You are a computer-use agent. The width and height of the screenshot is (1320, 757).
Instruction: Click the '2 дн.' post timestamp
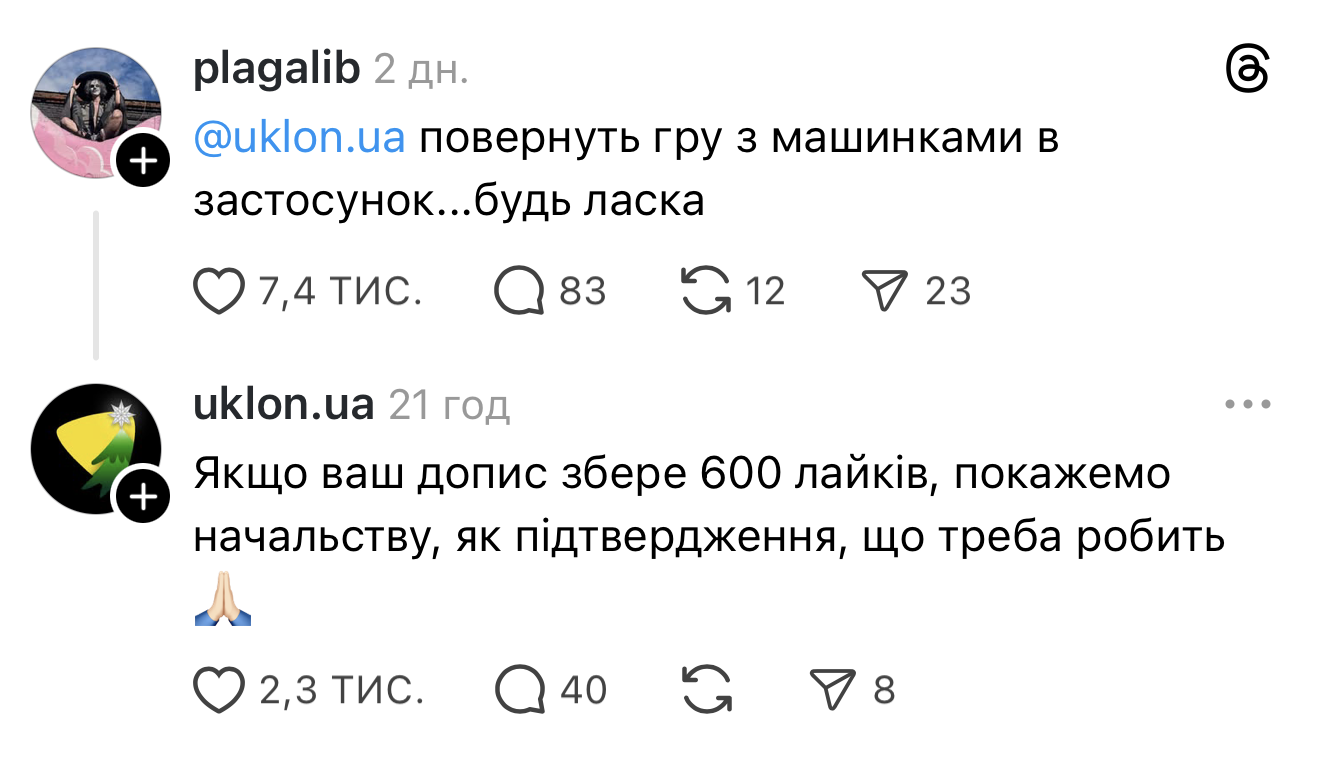pyautogui.click(x=421, y=70)
